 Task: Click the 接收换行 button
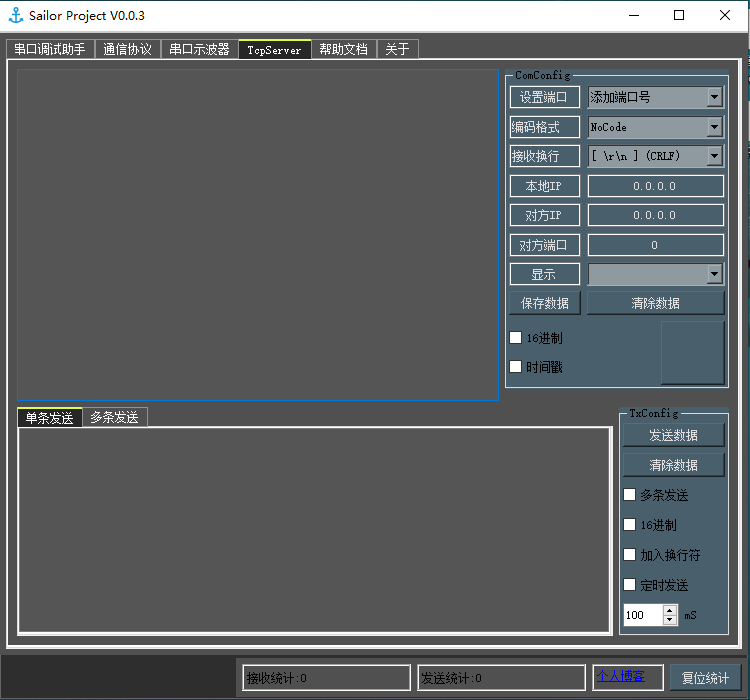point(545,156)
